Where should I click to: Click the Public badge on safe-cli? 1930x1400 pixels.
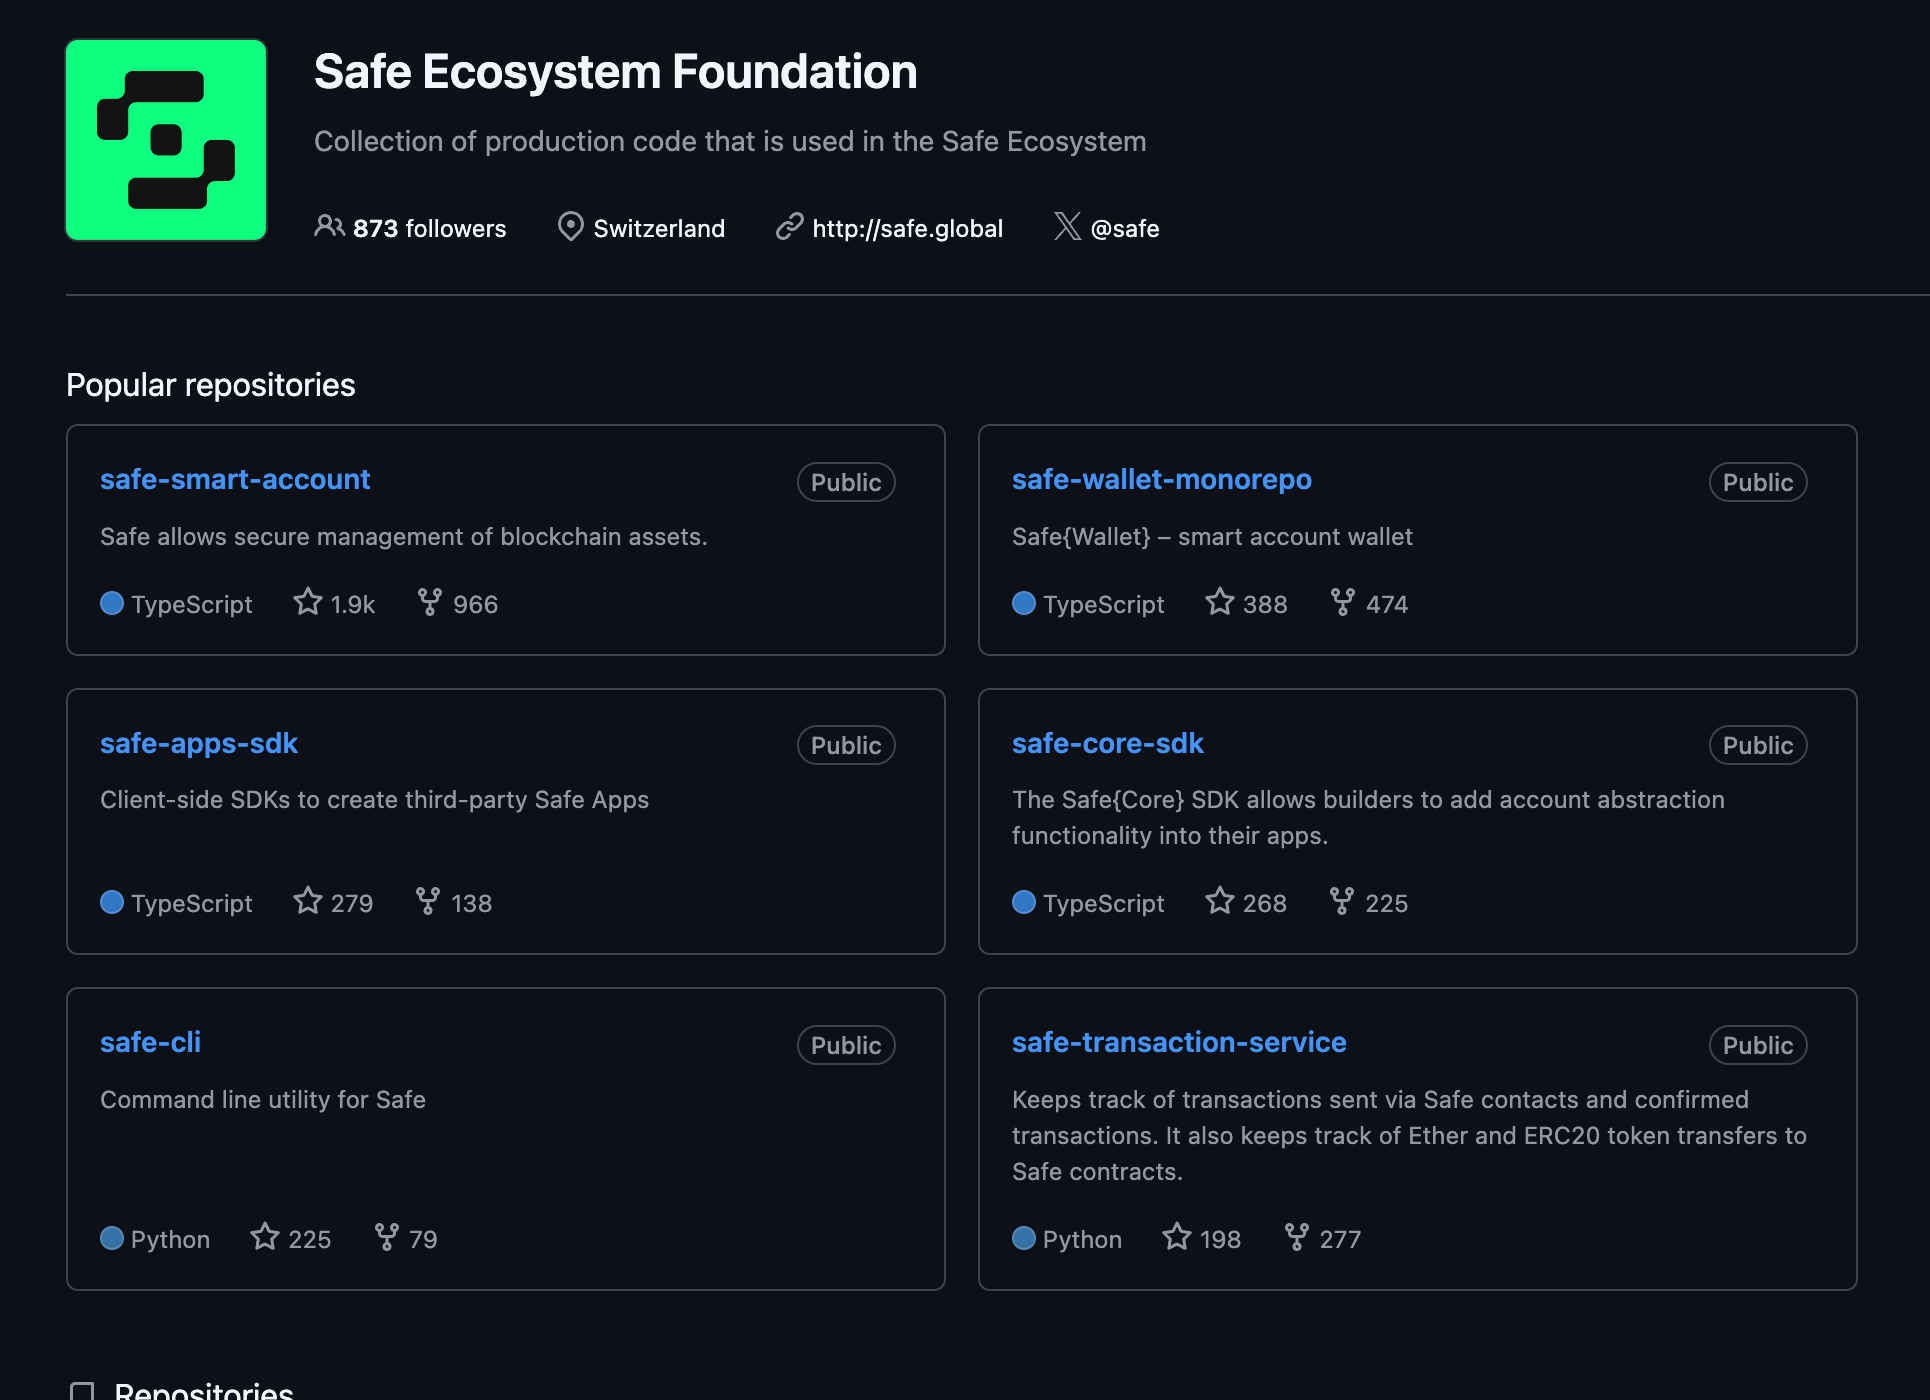click(846, 1045)
